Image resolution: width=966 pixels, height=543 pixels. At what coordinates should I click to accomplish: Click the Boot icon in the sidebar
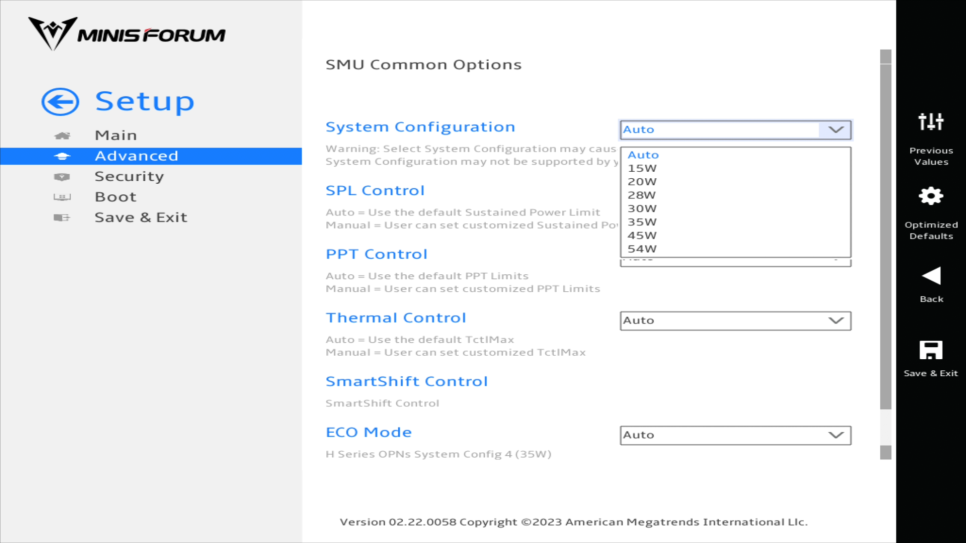point(62,197)
